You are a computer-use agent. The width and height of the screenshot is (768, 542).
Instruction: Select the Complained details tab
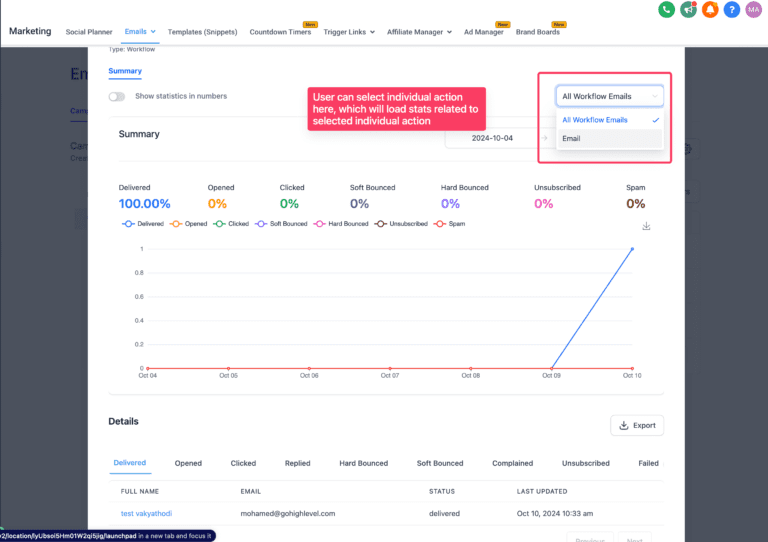pyautogui.click(x=512, y=463)
